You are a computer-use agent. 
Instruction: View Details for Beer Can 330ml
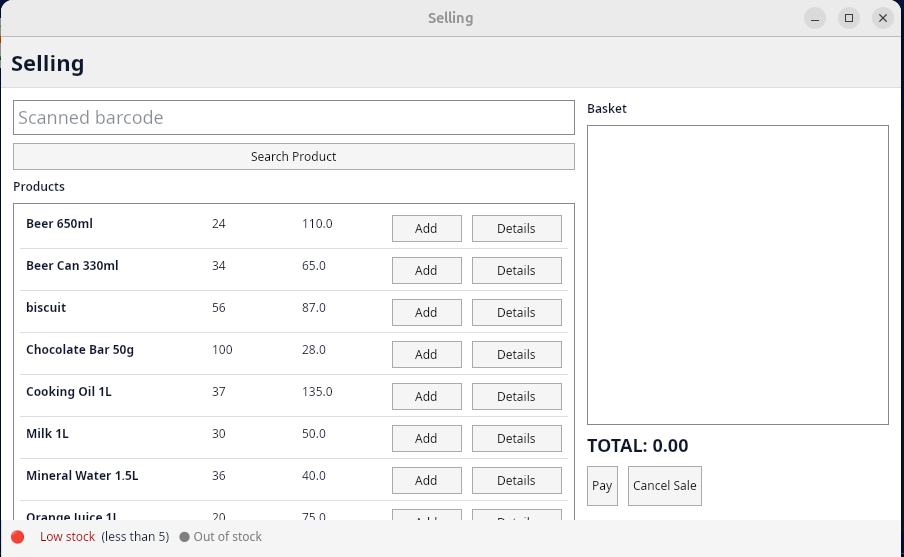[516, 270]
